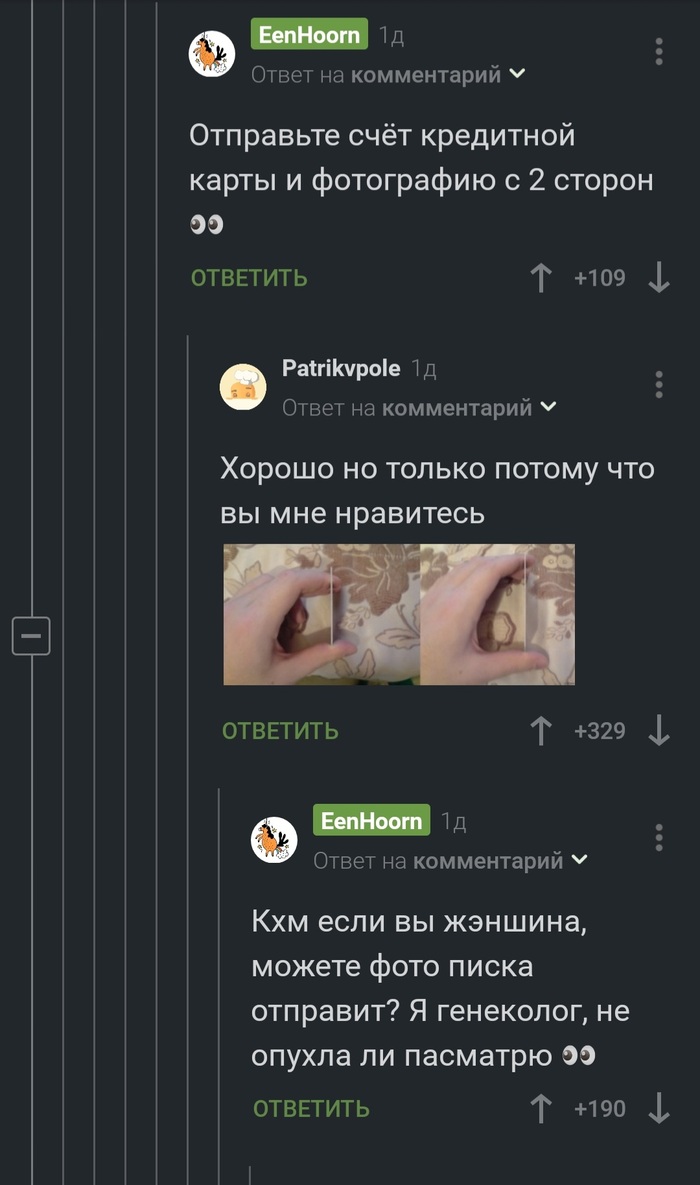The width and height of the screenshot is (700, 1185).
Task: Downvote the comment rated +109
Action: (659, 277)
